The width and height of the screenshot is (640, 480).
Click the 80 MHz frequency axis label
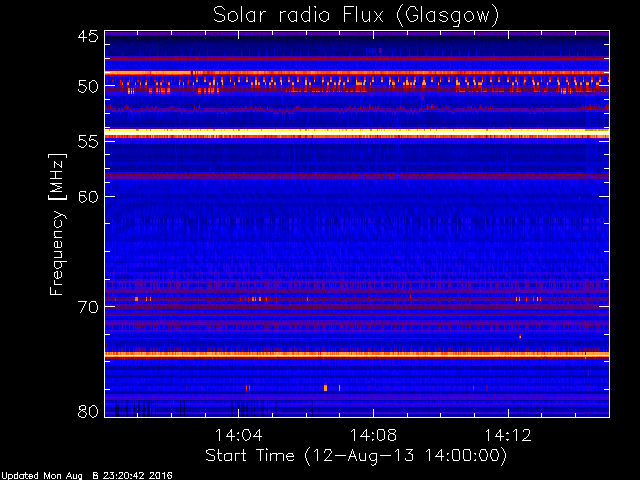pos(88,411)
